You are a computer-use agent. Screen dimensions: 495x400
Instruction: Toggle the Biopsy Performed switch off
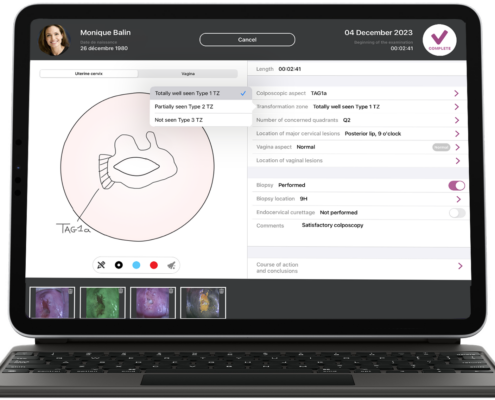coord(457,185)
